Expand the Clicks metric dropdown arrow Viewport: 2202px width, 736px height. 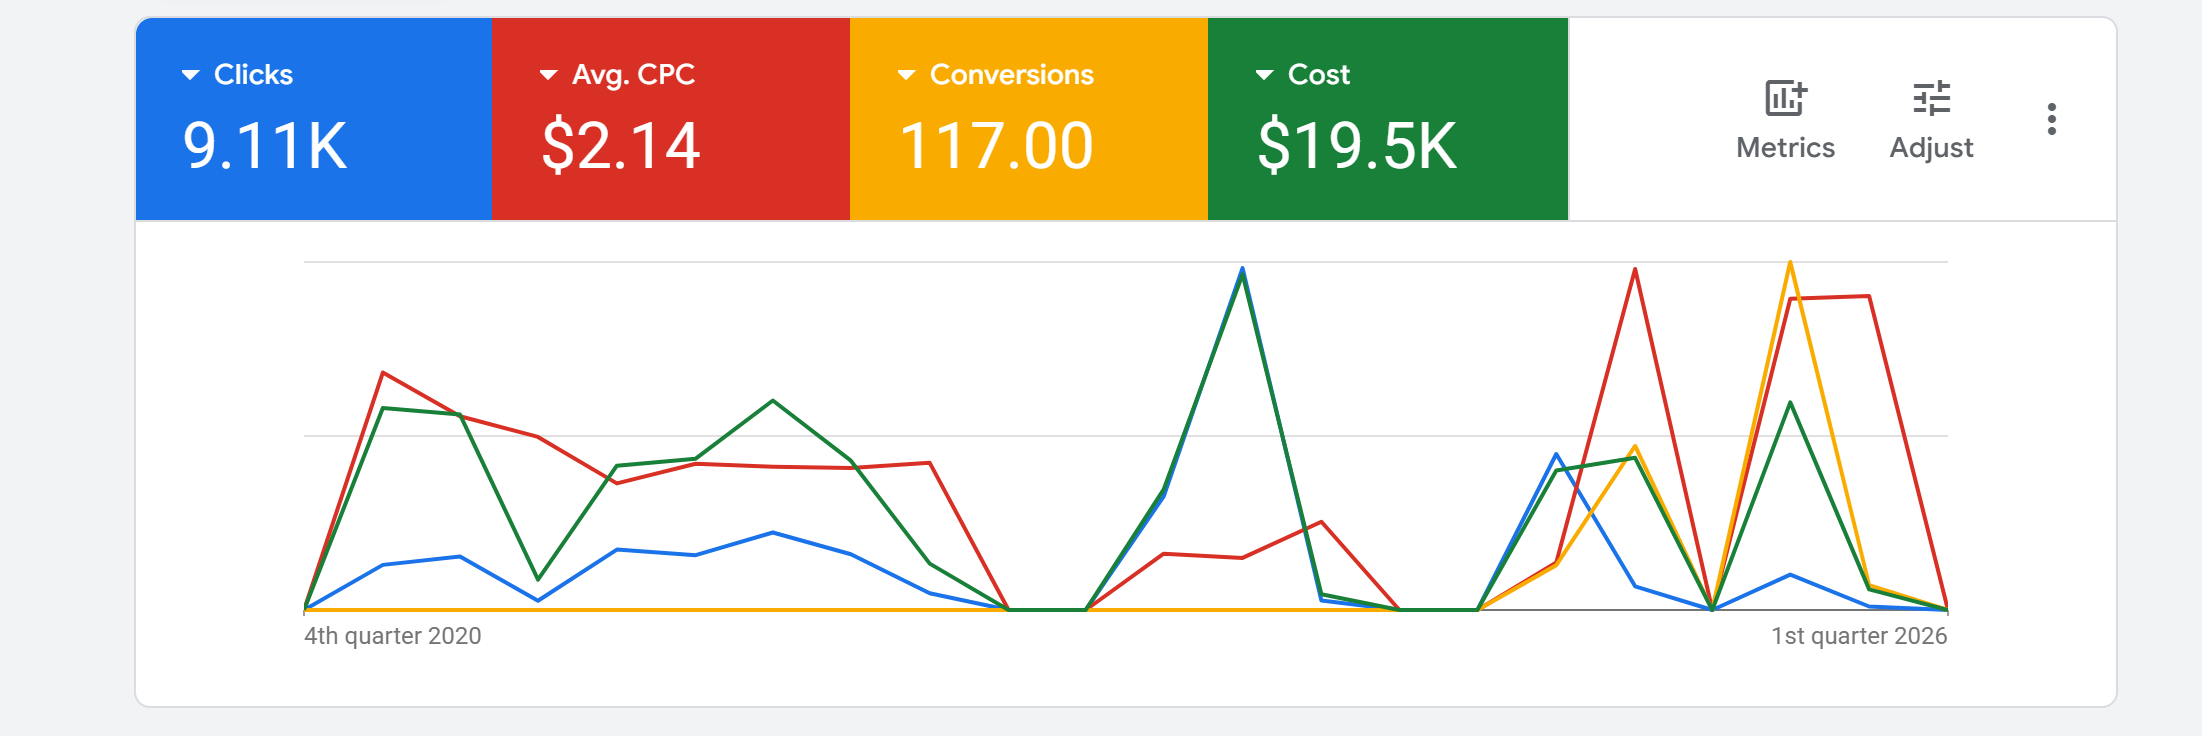pyautogui.click(x=190, y=75)
